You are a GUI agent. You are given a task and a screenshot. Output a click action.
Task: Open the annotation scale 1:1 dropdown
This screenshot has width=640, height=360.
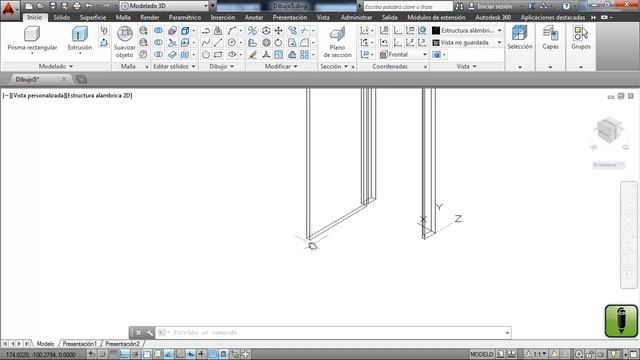pos(537,354)
